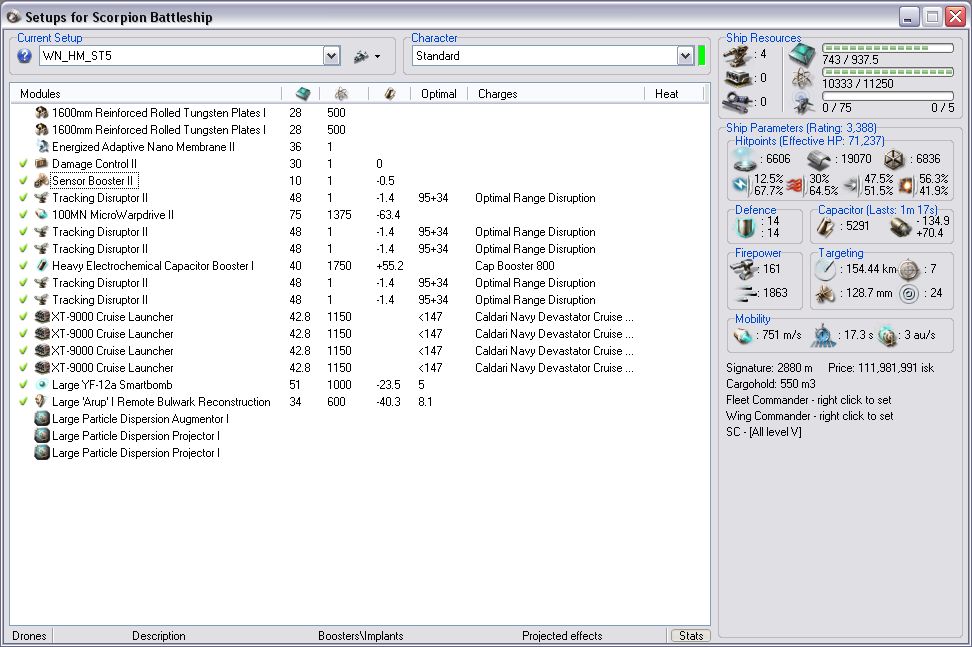Click the Heavy Electrochemical Capacitor Booster icon
The width and height of the screenshot is (972, 647).
click(42, 265)
